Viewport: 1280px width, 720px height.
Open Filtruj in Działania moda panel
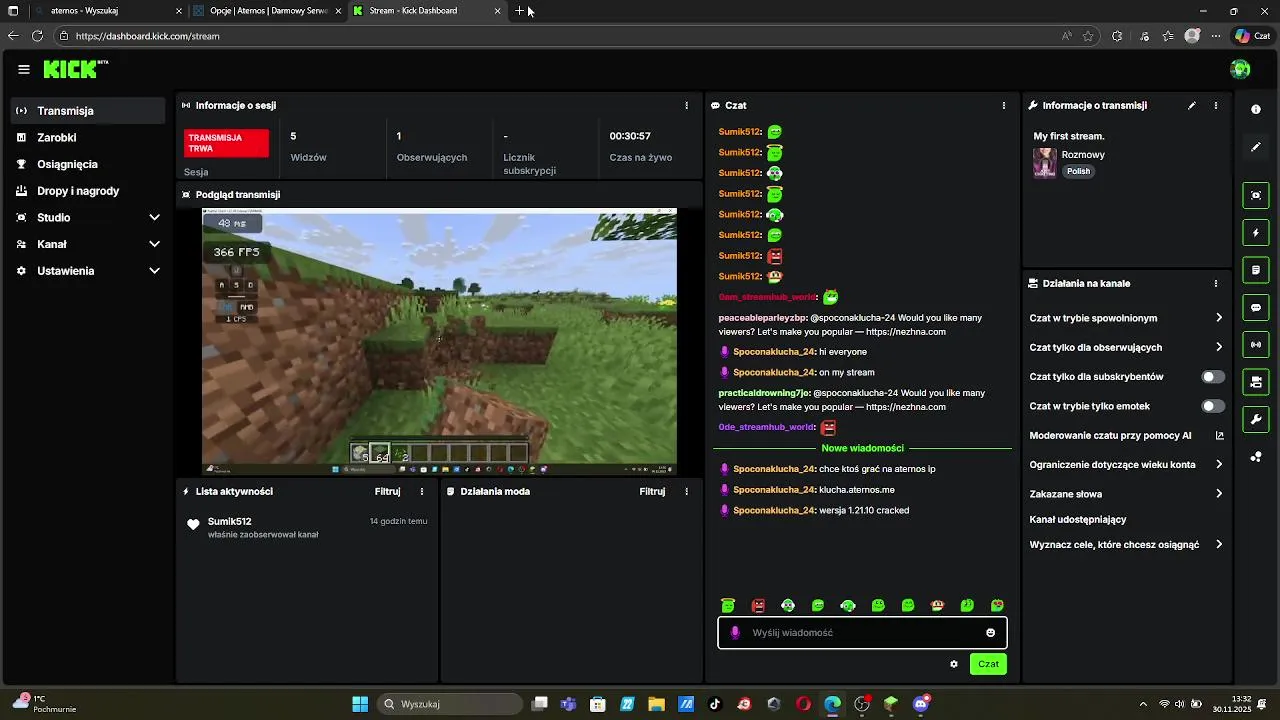[x=652, y=491]
